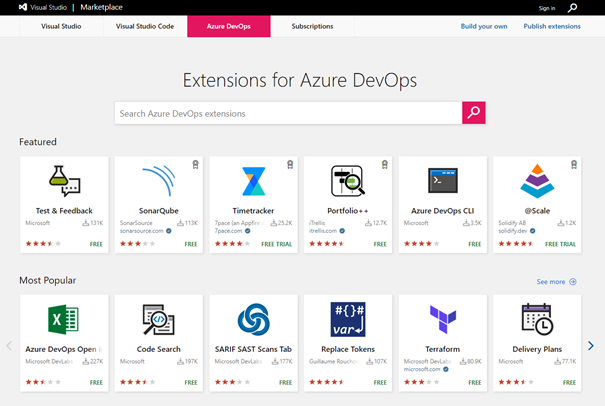605x406 pixels.
Task: Click the Marketplace header title
Action: pos(101,7)
